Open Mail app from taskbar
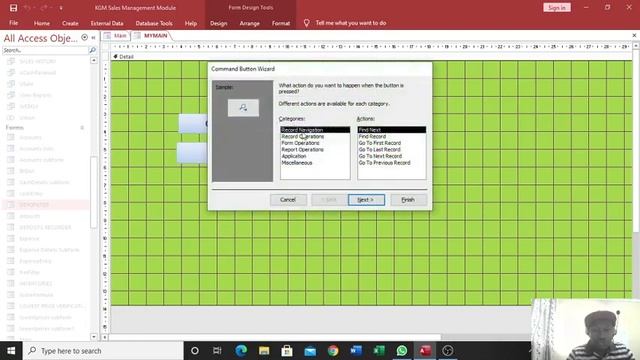This screenshot has width=640, height=360. click(x=310, y=351)
